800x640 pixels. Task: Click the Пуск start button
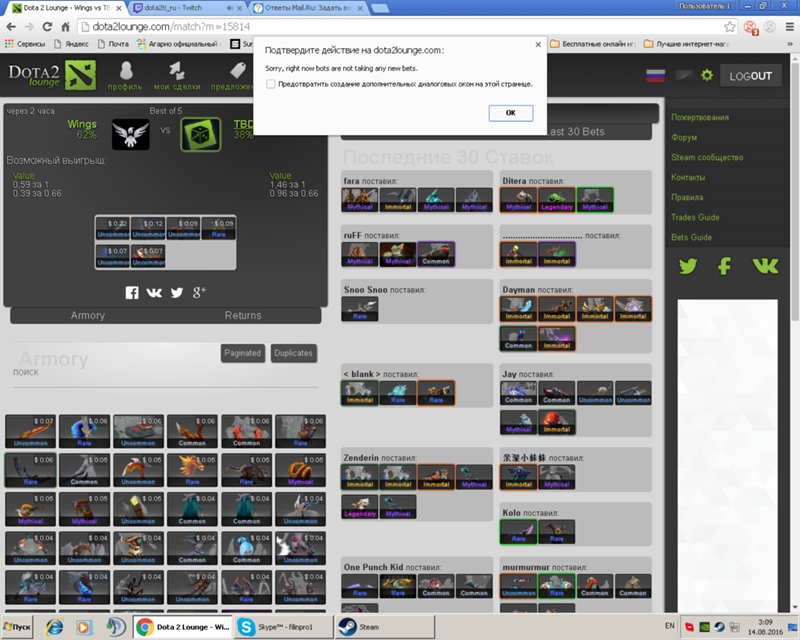[x=17, y=627]
